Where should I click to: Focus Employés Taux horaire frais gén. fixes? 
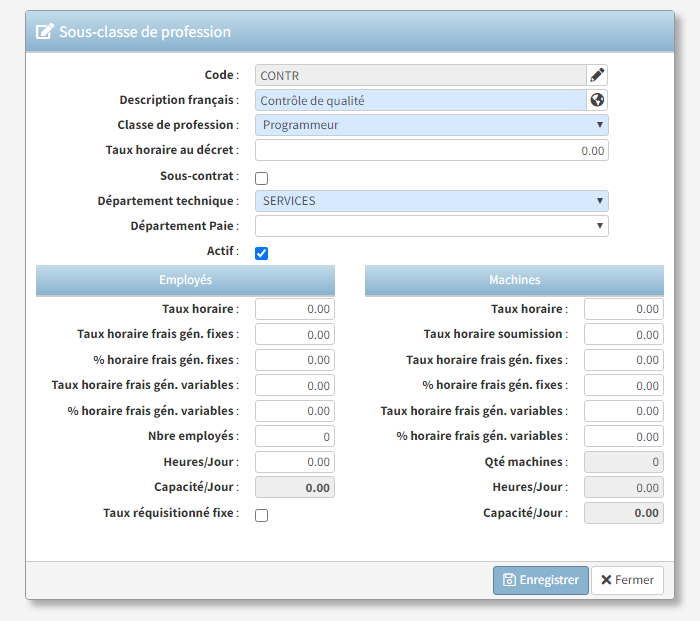(295, 334)
